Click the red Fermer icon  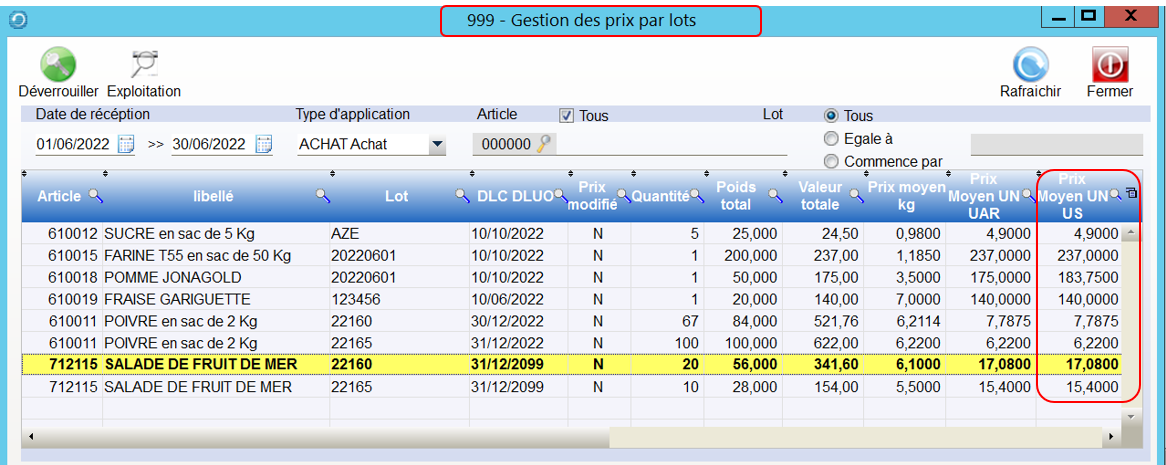click(x=1109, y=66)
